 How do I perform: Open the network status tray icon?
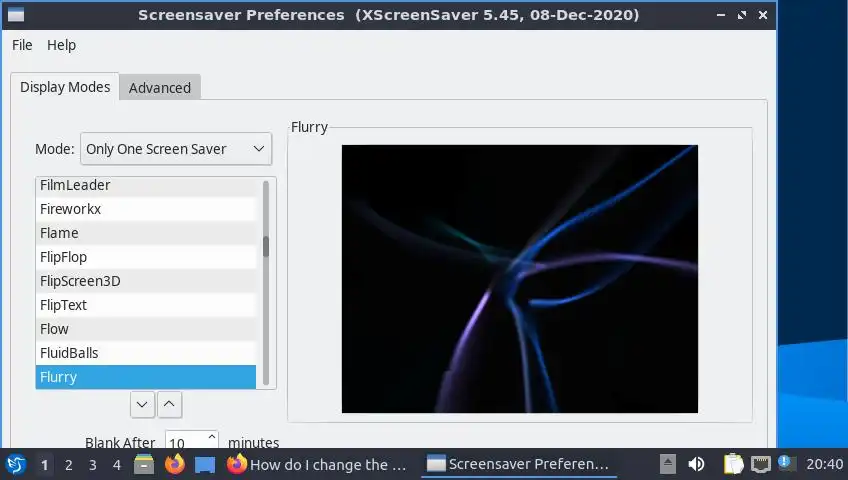click(x=761, y=464)
